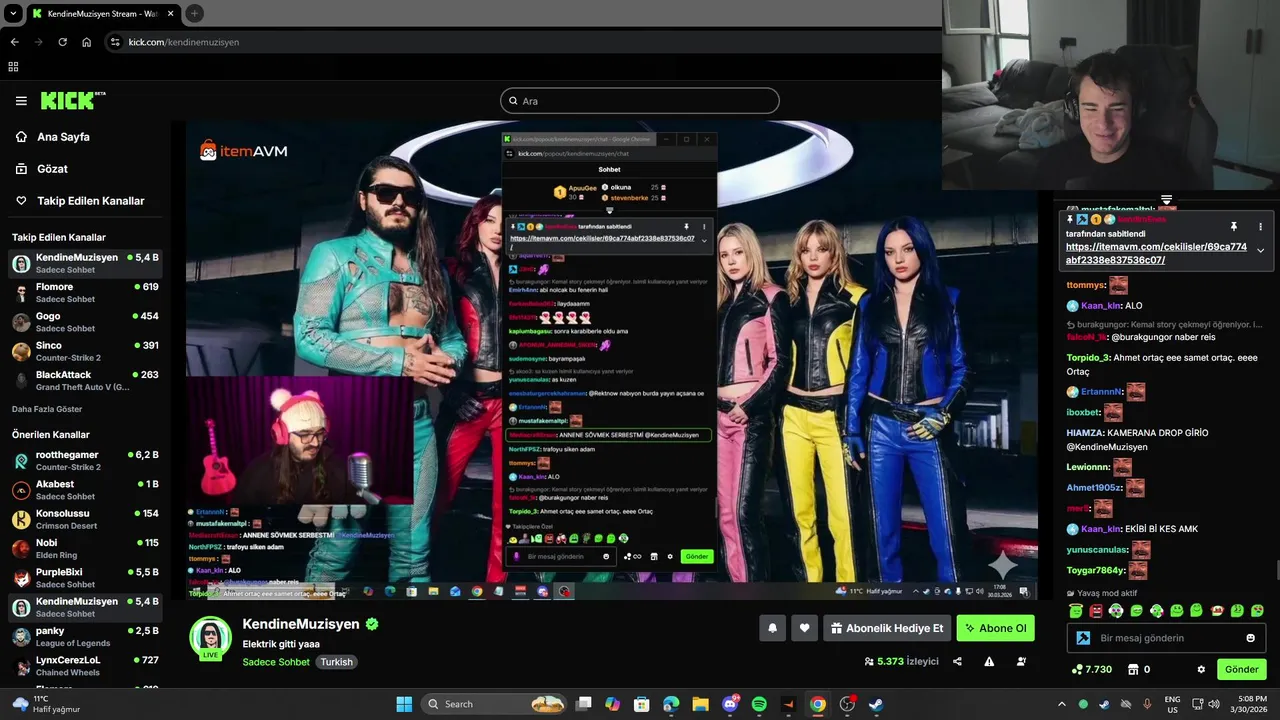Select the KendineMuzisyen Stream browser tab
1280x720 pixels.
pyautogui.click(x=102, y=14)
